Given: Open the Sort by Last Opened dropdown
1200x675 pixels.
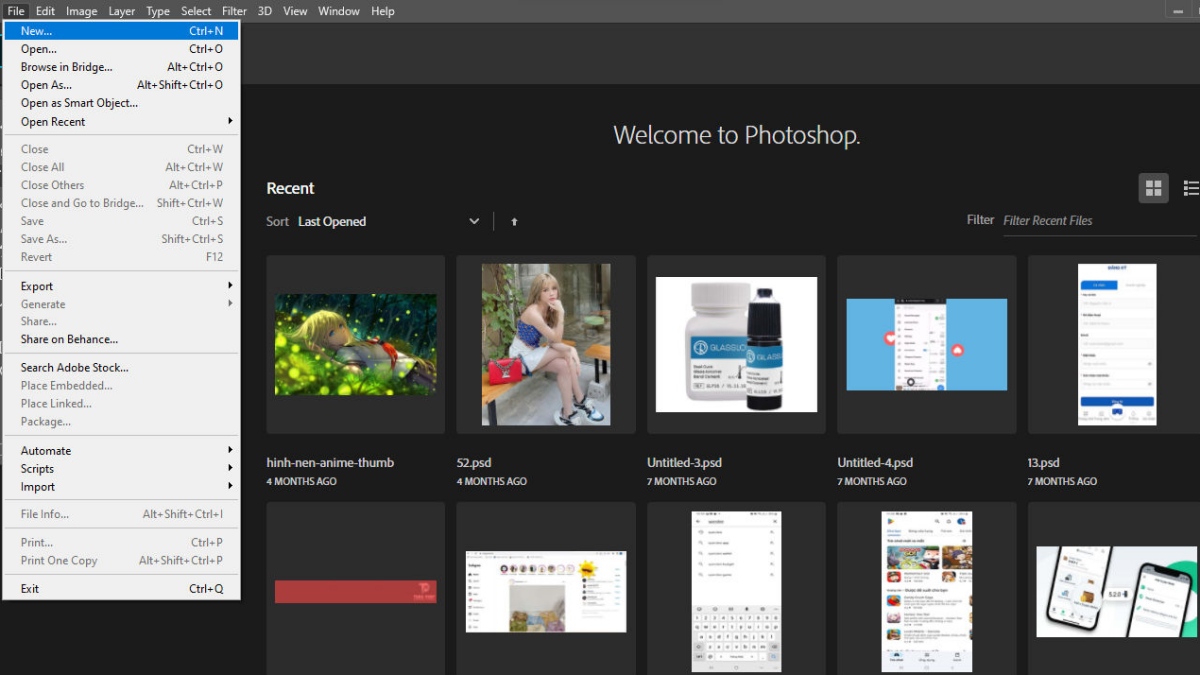Looking at the screenshot, I should (388, 222).
